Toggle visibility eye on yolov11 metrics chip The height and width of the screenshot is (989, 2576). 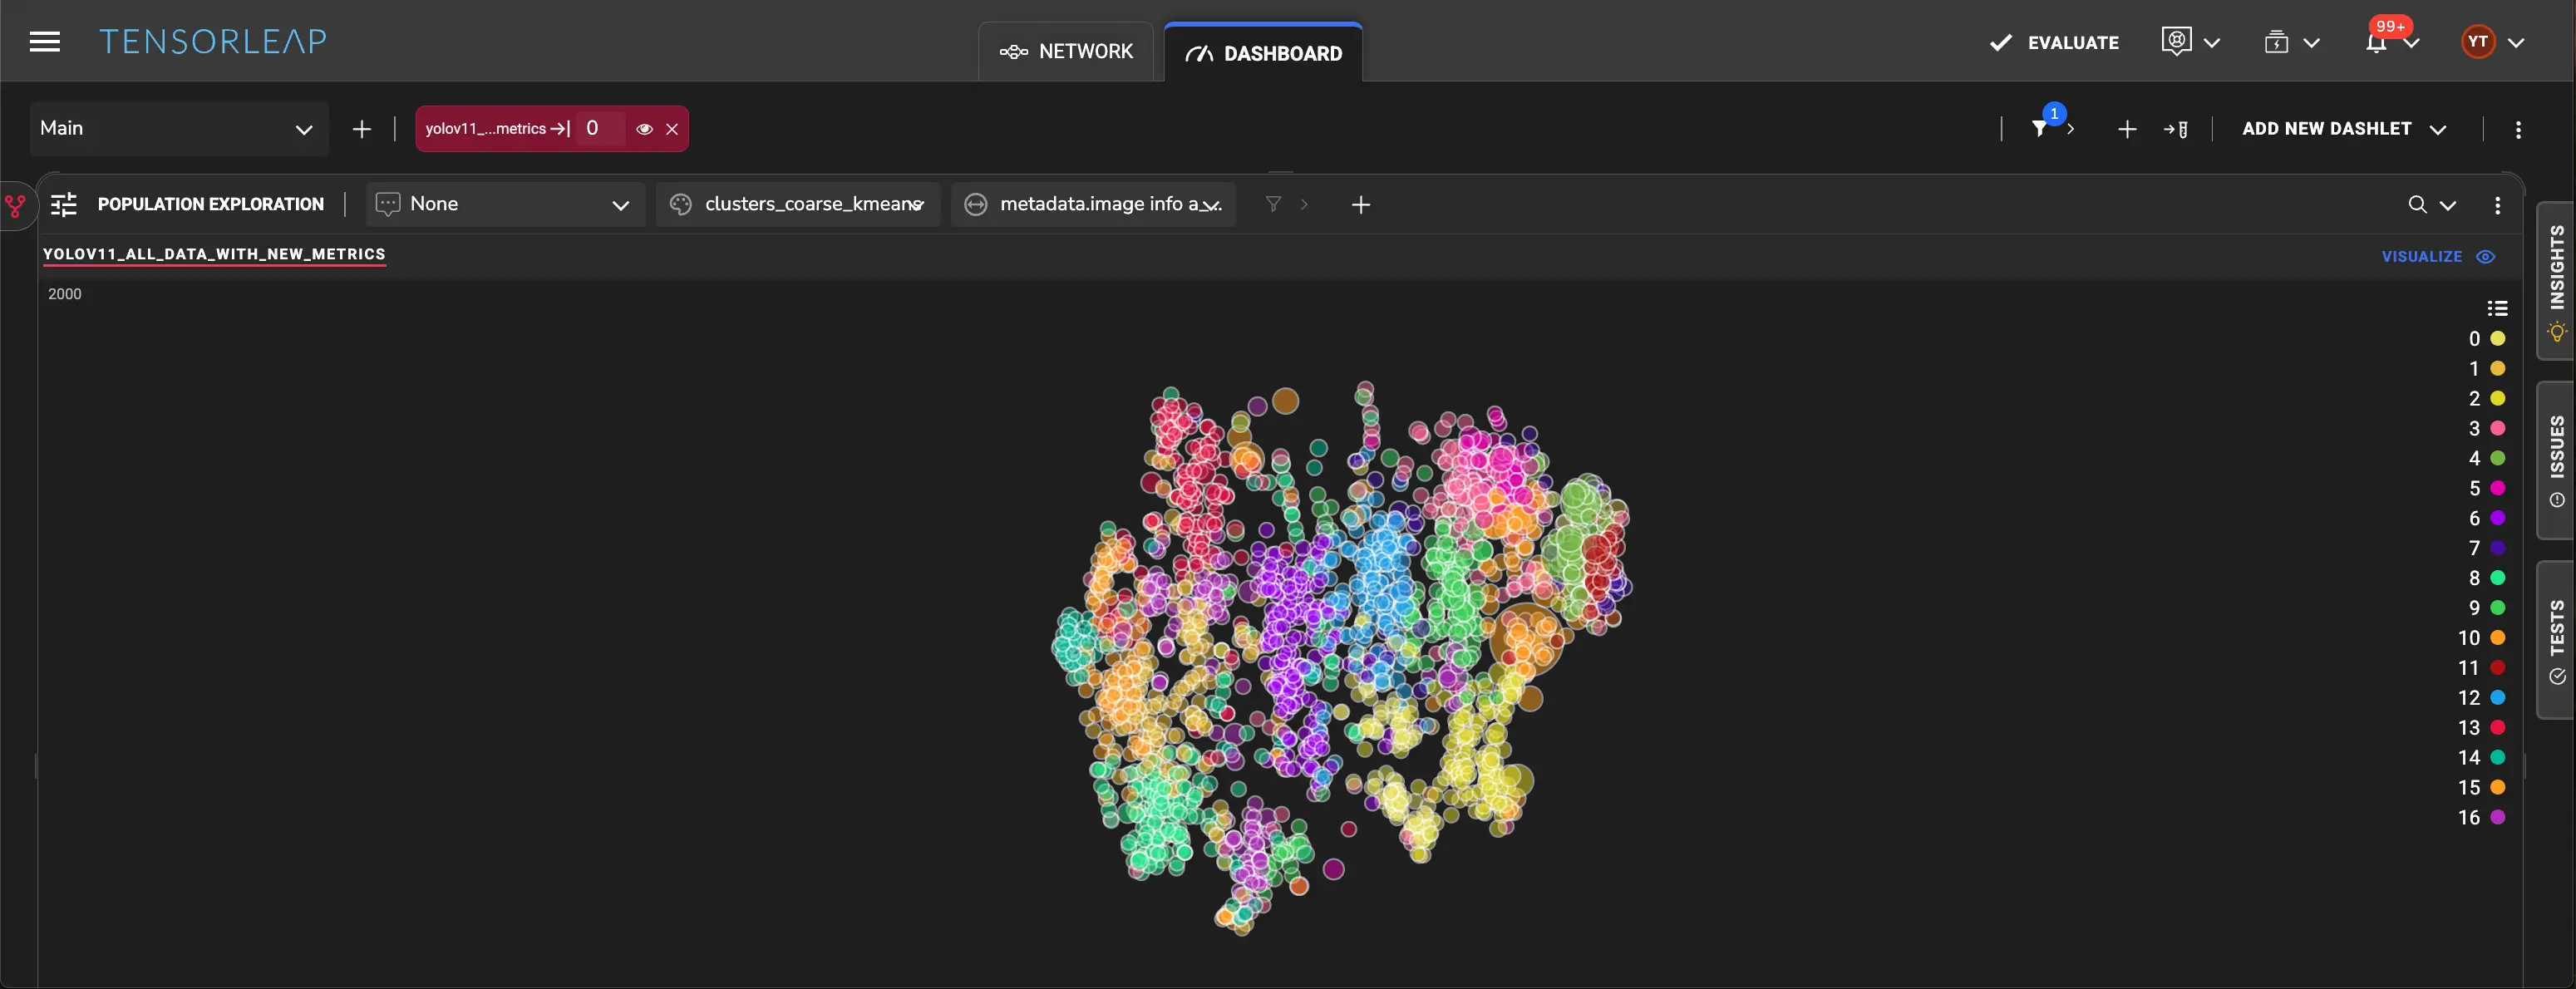[x=644, y=129]
